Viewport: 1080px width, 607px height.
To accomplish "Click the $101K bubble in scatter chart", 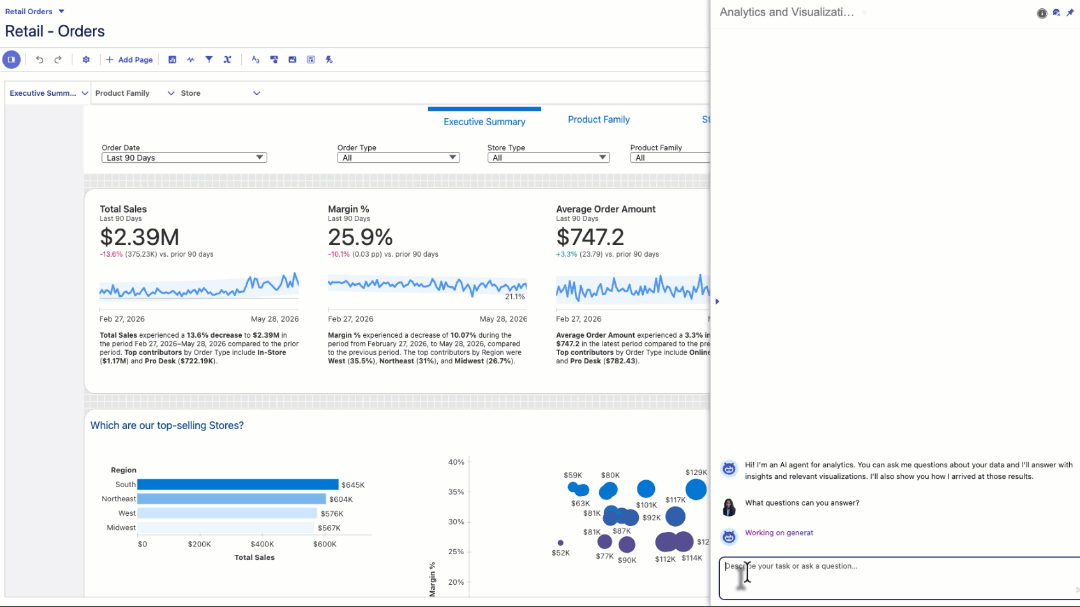I will (645, 489).
